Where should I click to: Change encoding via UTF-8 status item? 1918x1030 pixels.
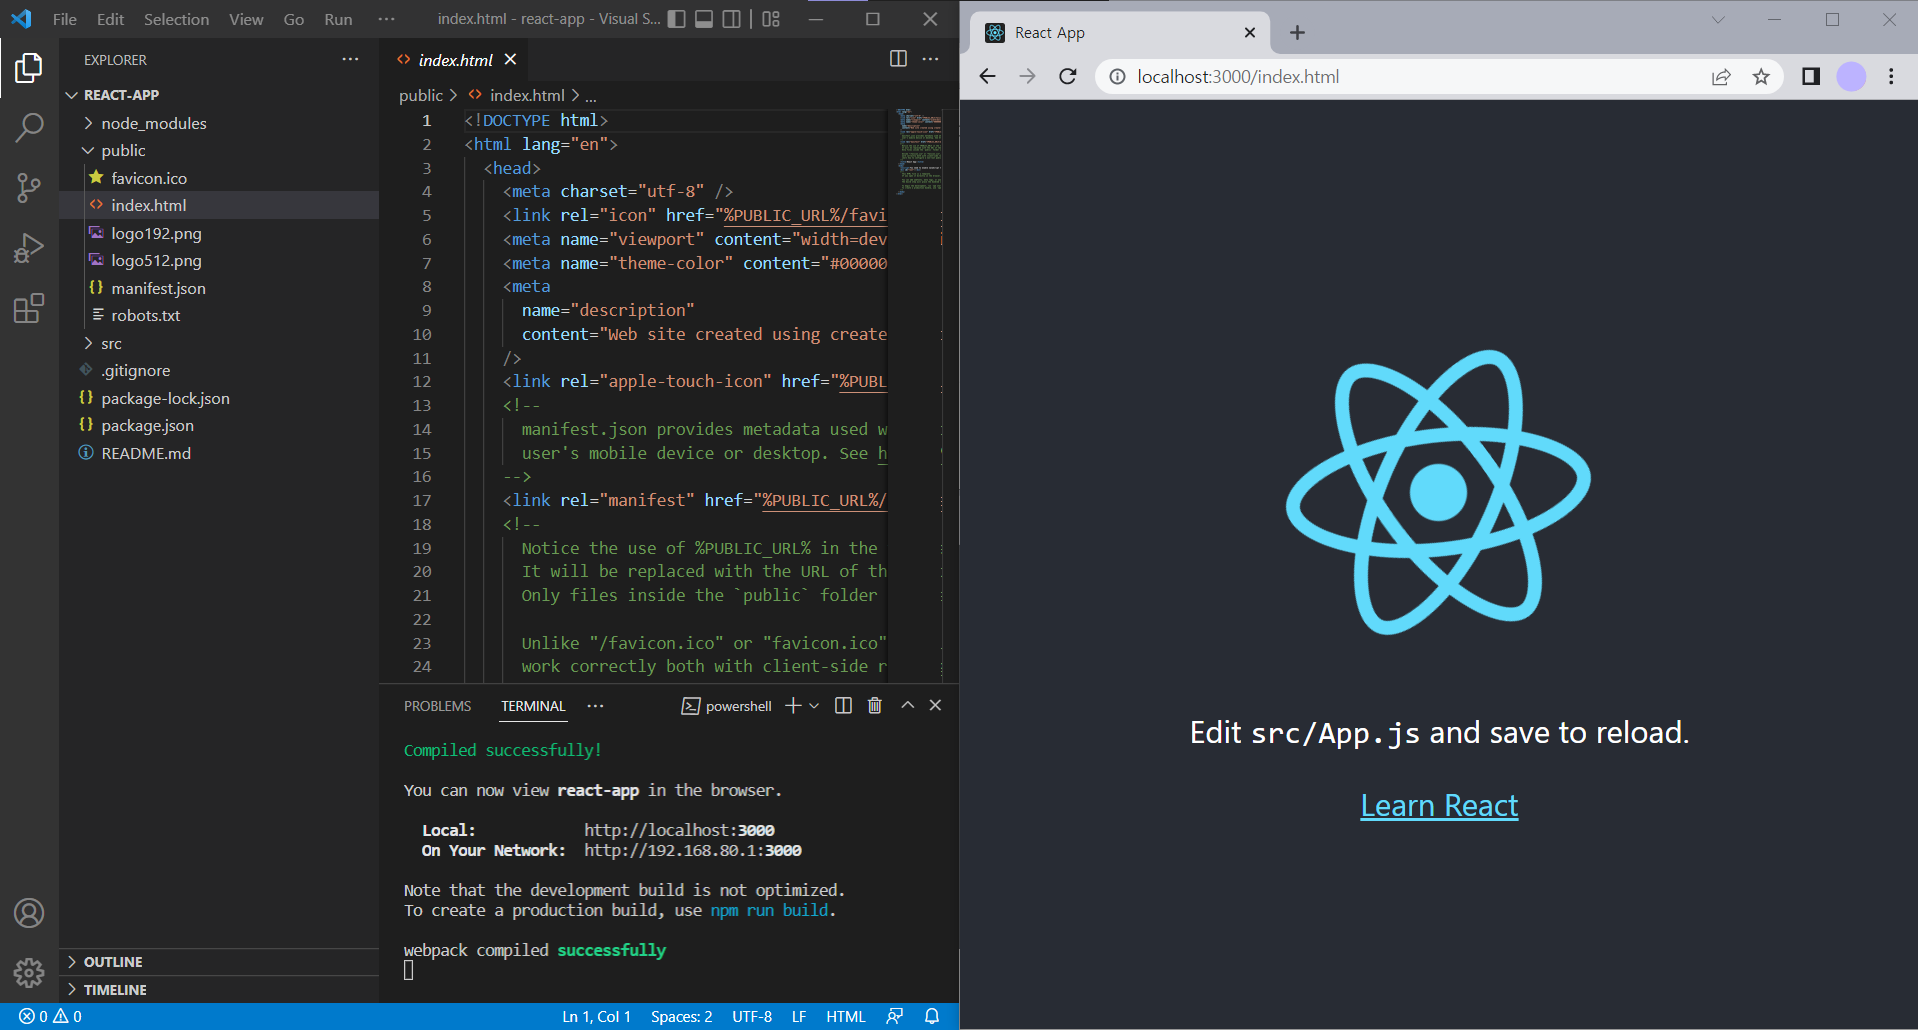click(752, 1016)
